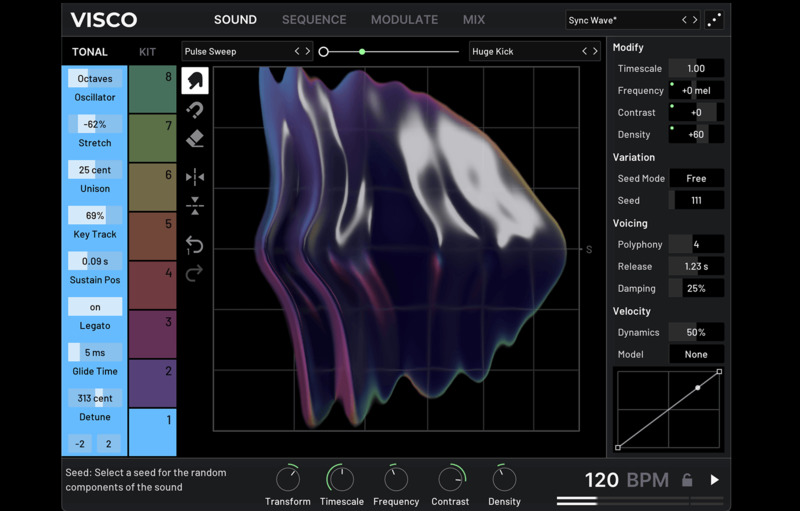Toggle Legato on switch
The width and height of the screenshot is (800, 511).
[95, 307]
